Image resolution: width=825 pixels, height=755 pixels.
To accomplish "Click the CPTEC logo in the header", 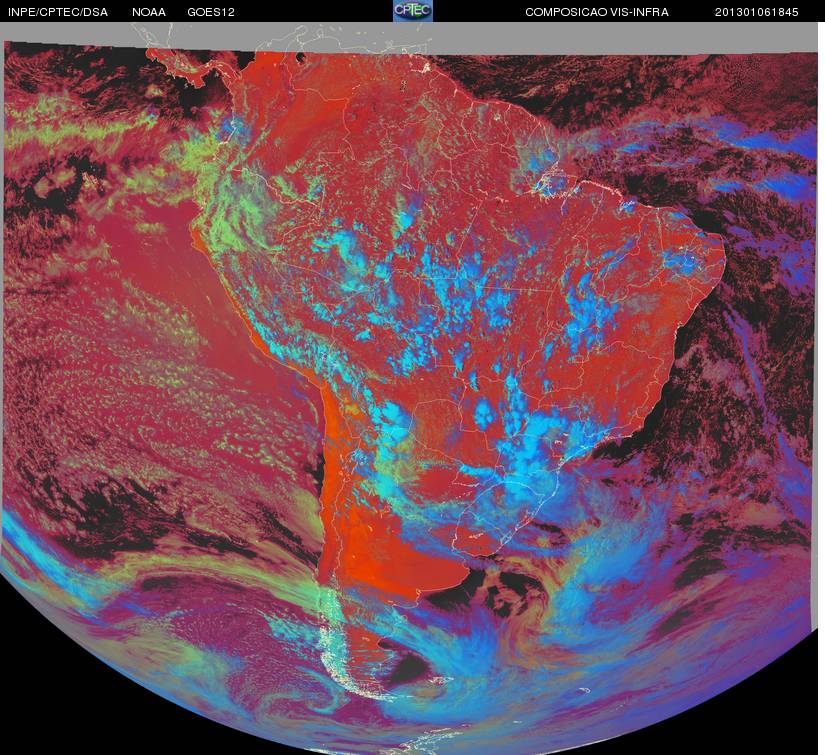I will (413, 11).
